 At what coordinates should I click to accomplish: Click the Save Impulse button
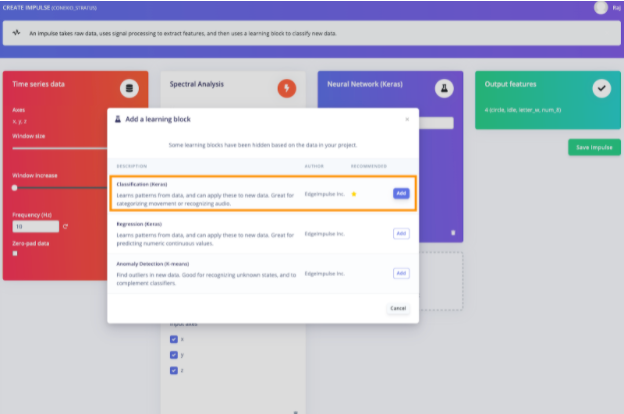pyautogui.click(x=594, y=148)
